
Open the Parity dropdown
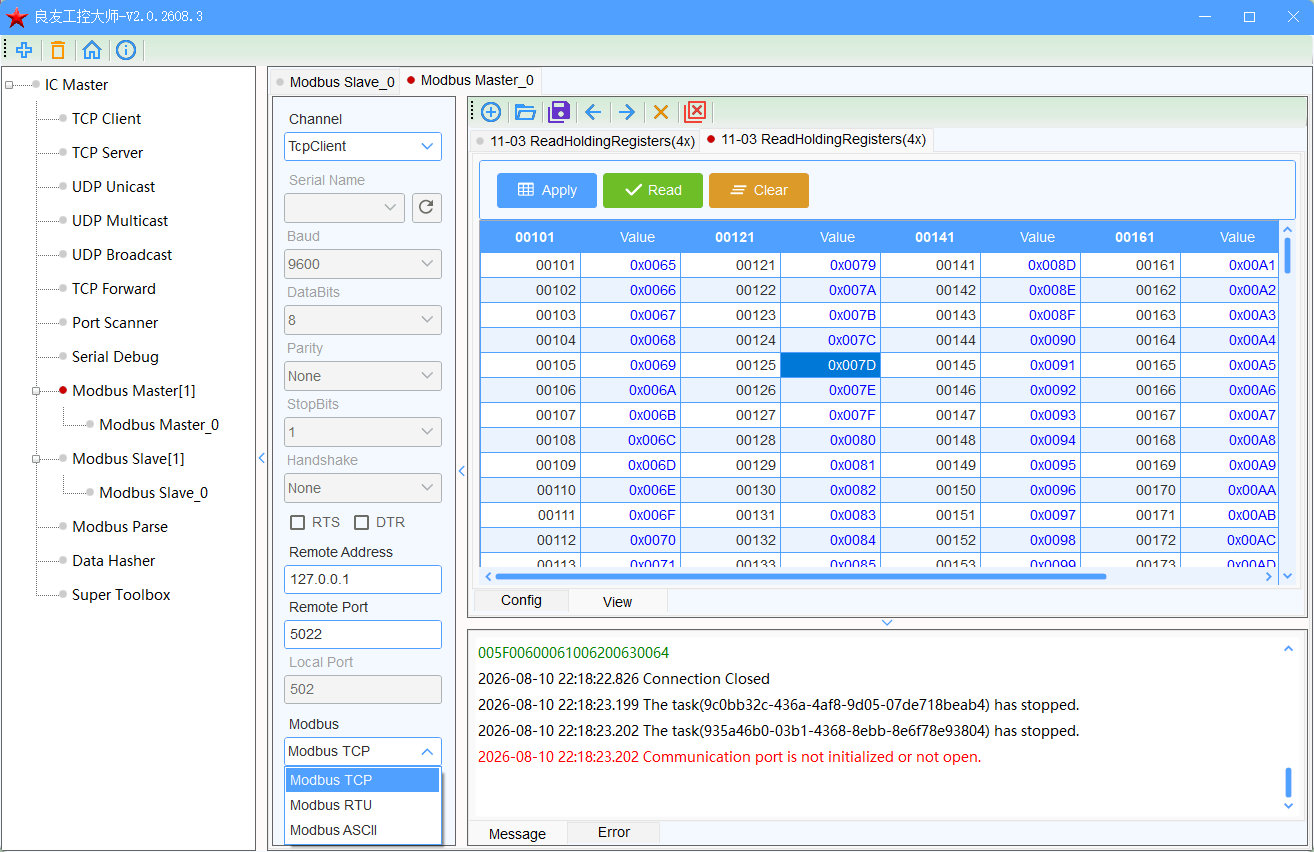[363, 376]
